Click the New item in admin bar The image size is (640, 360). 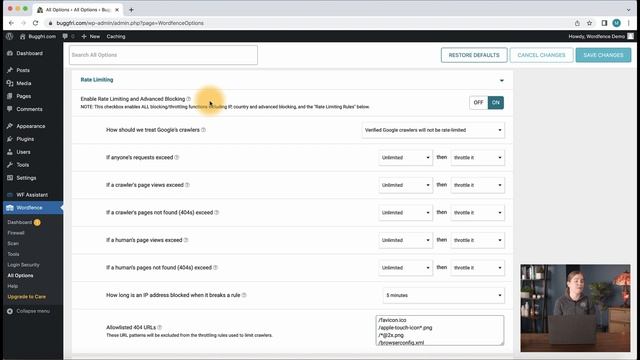[x=91, y=36]
